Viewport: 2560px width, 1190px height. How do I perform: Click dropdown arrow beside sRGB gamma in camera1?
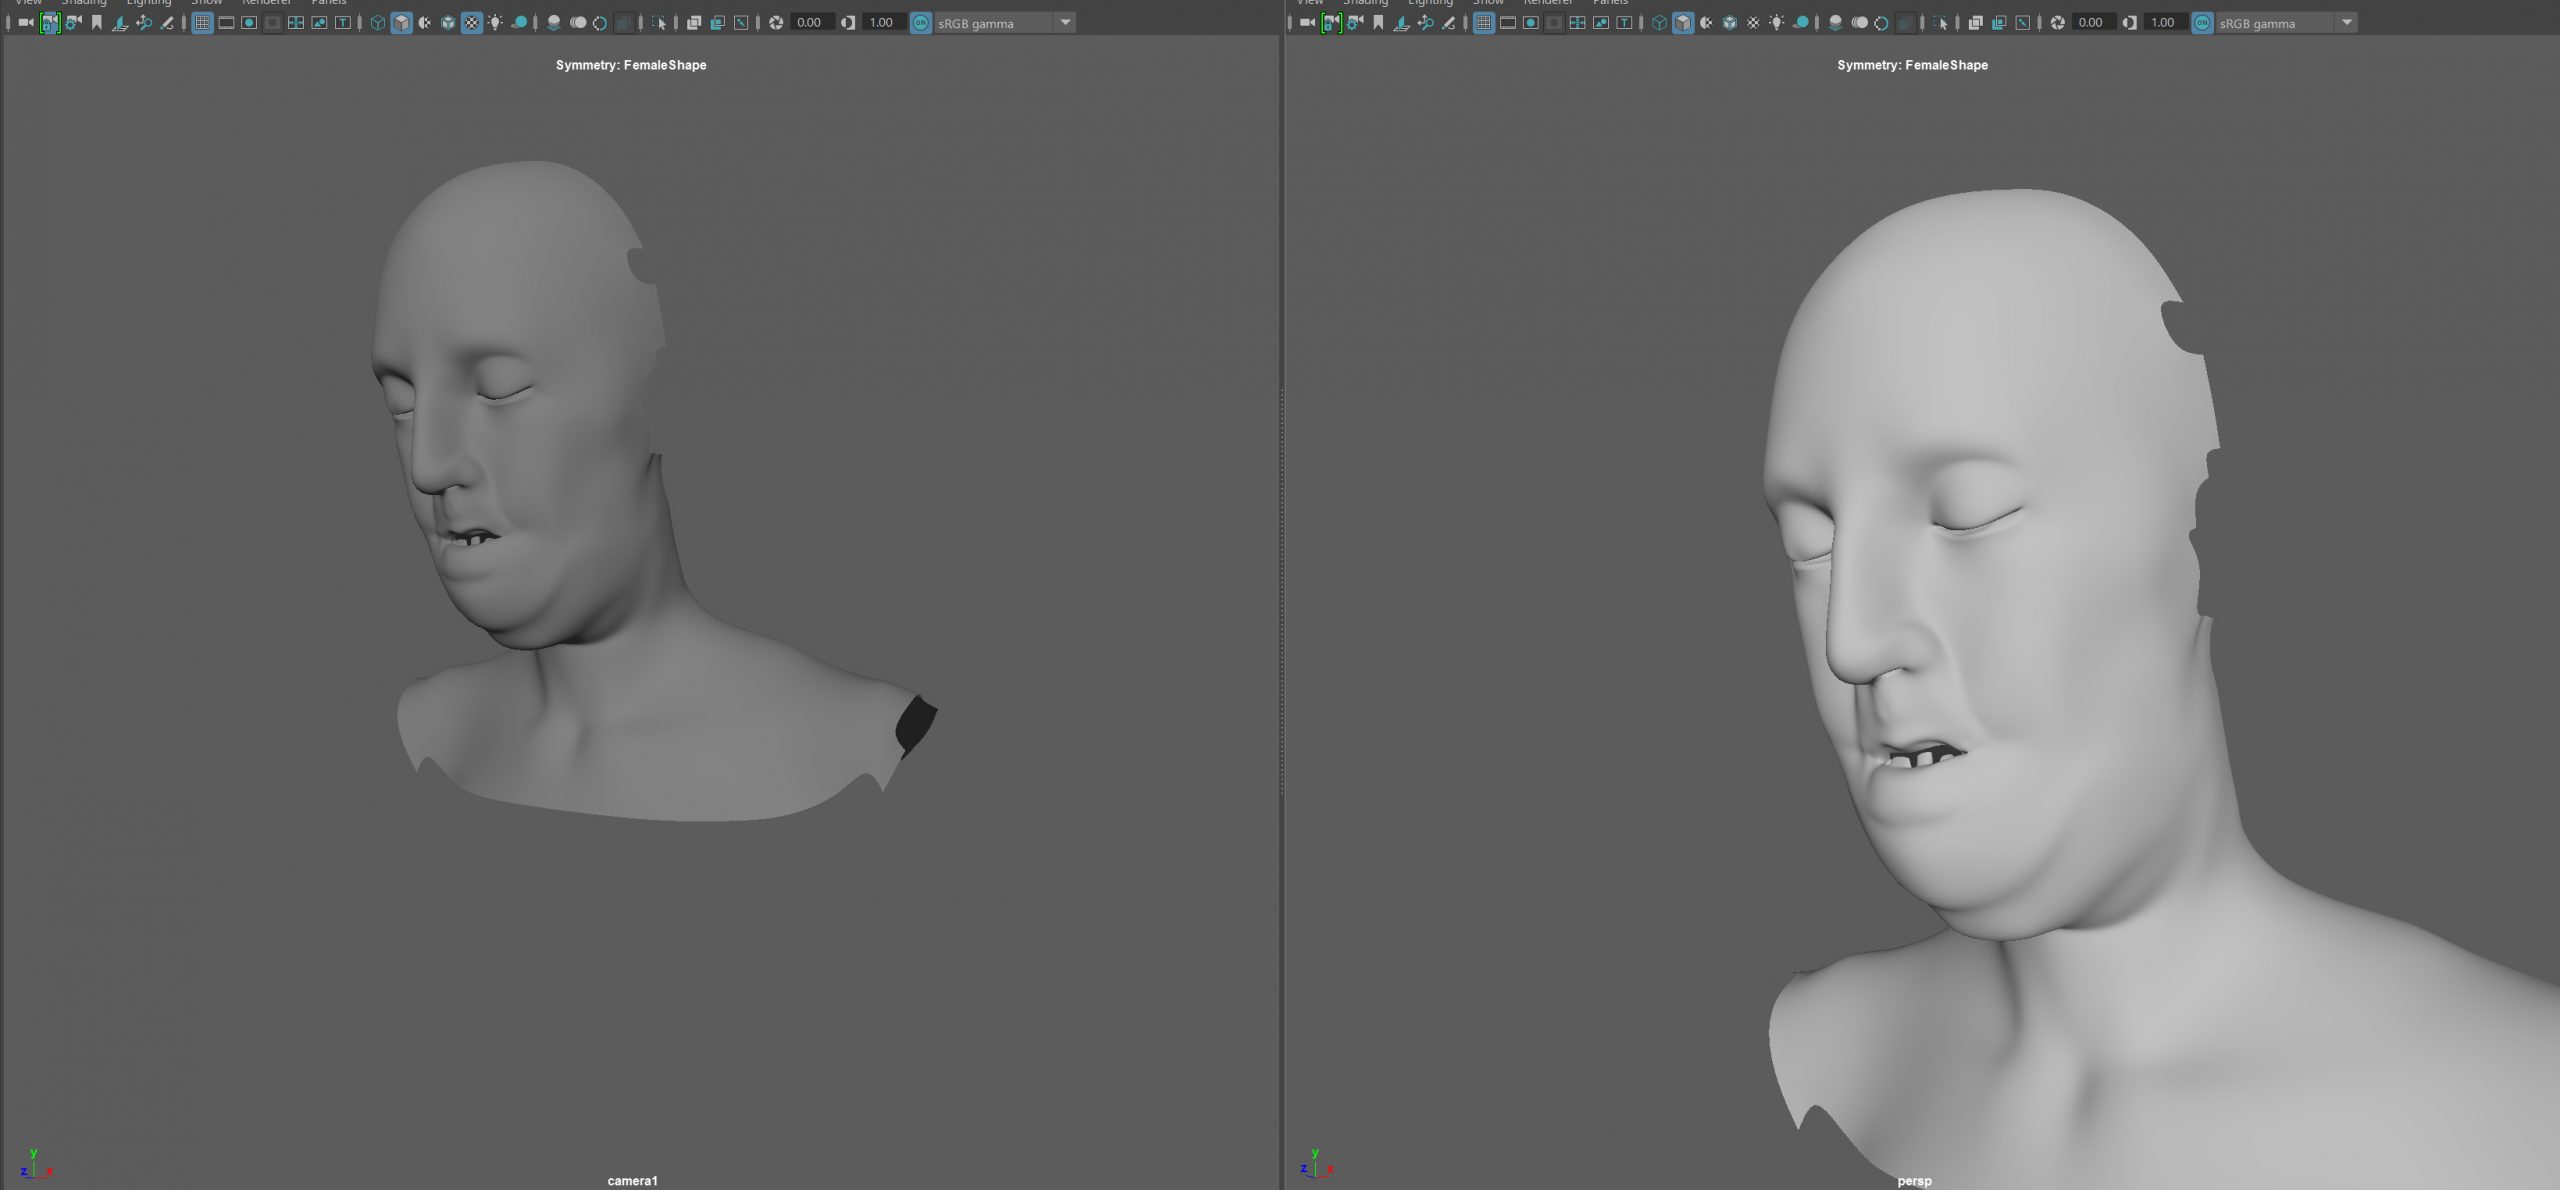coord(1065,22)
